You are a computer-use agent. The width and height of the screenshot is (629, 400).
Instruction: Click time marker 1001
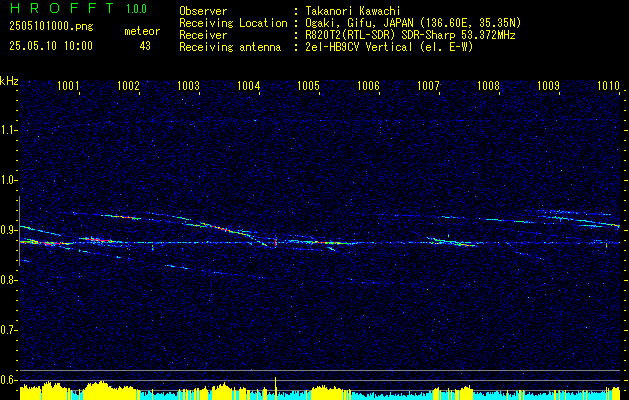[x=68, y=85]
